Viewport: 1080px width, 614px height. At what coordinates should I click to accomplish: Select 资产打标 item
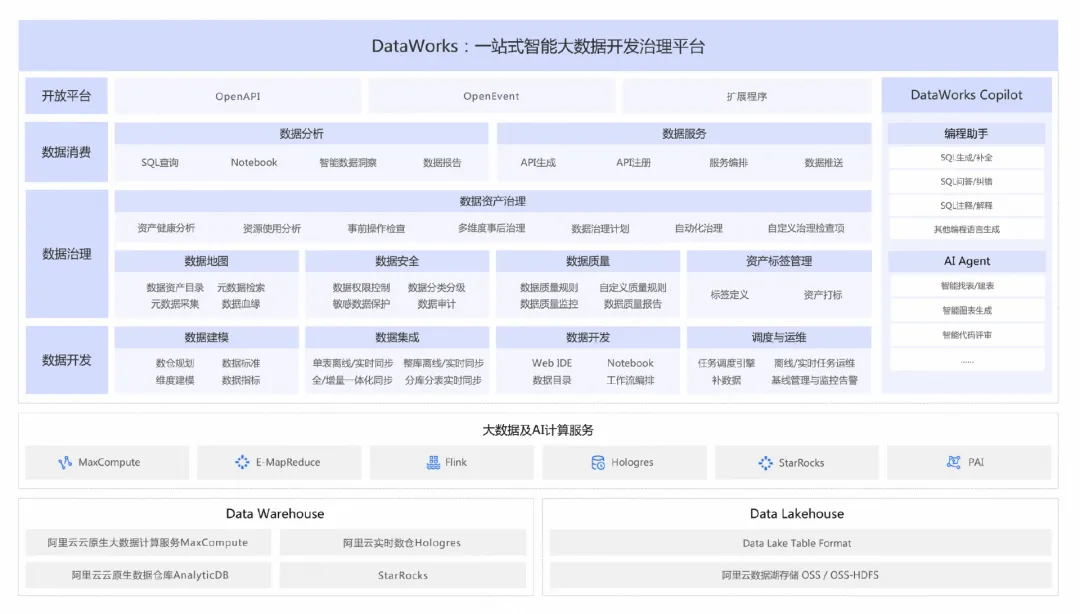tap(822, 295)
